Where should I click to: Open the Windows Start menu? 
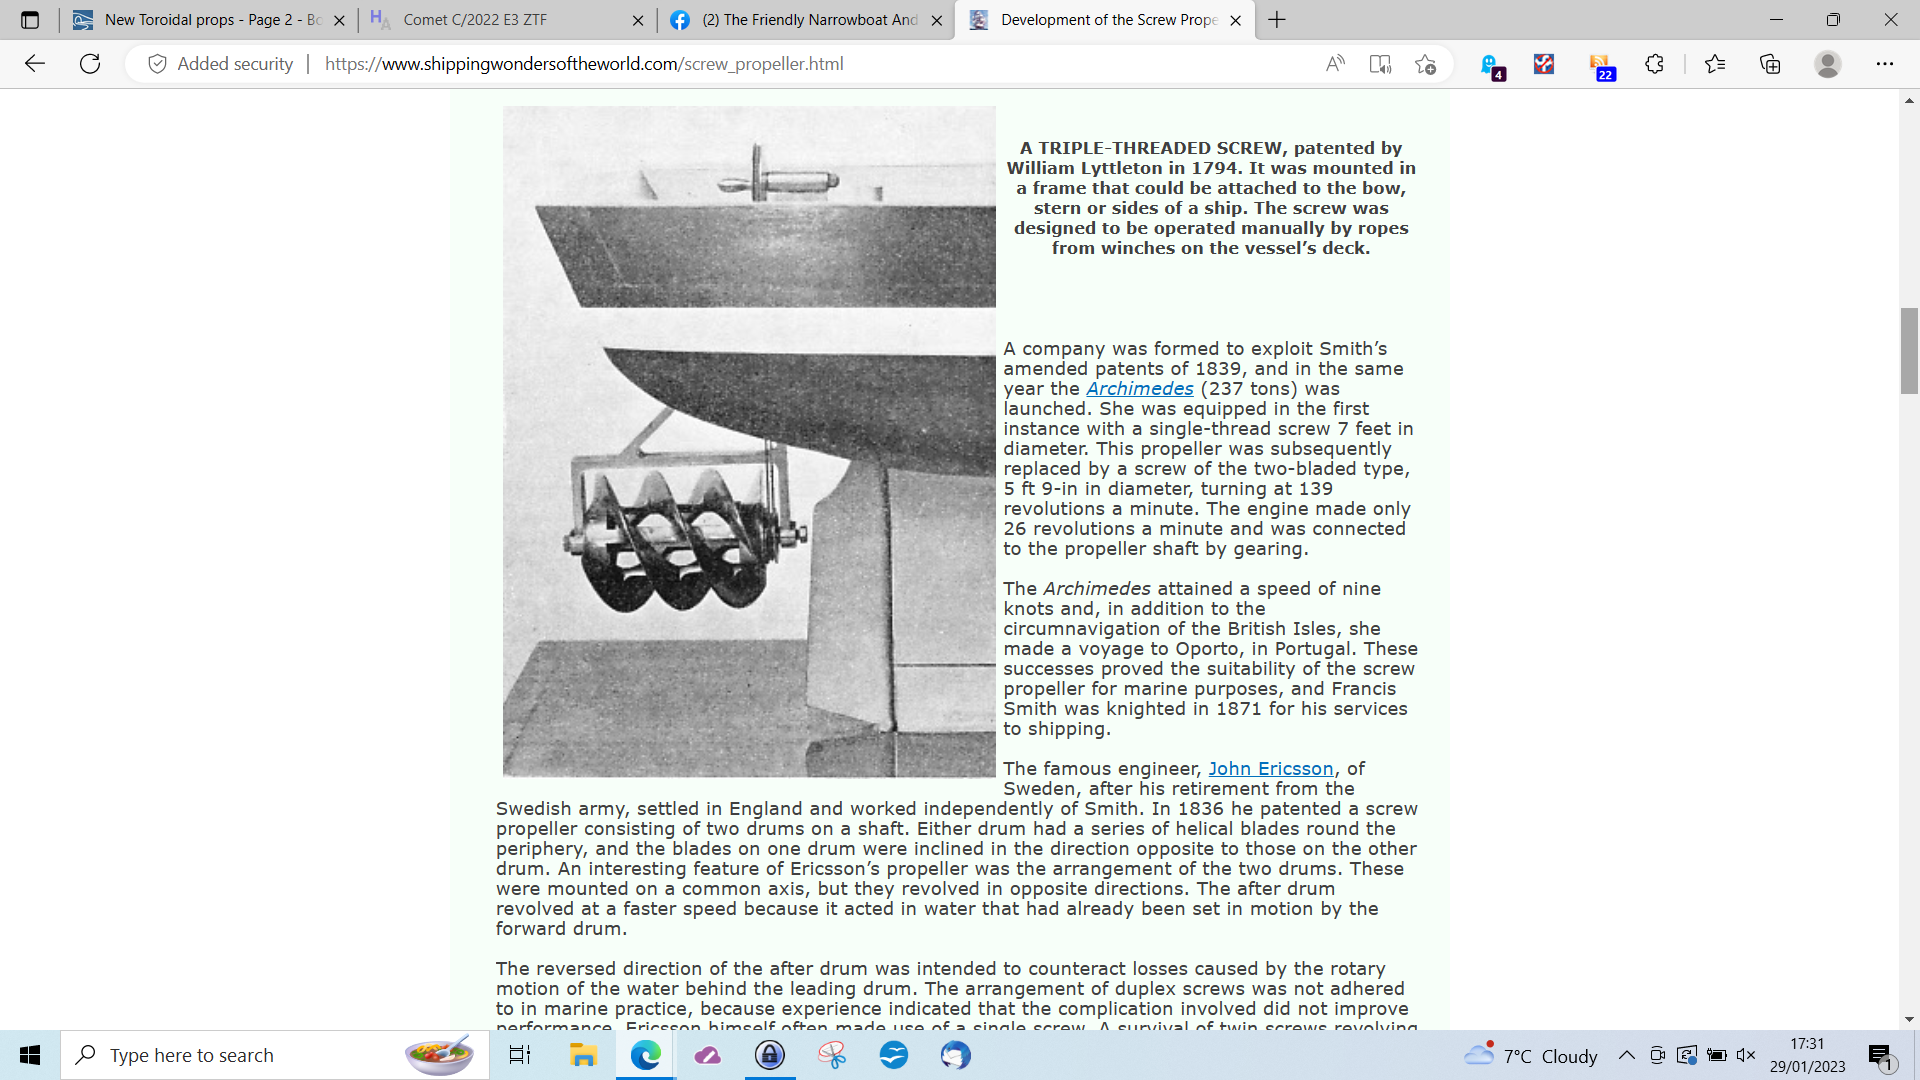tap(30, 1055)
